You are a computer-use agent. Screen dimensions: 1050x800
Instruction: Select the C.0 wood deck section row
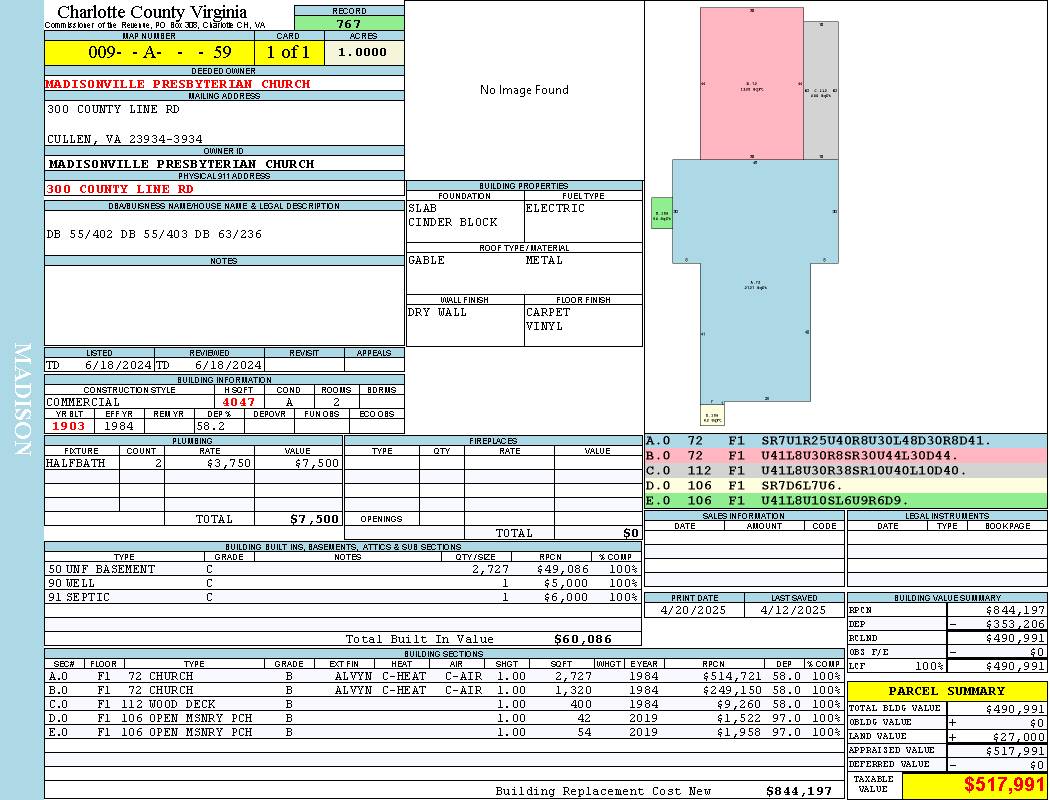[444, 704]
